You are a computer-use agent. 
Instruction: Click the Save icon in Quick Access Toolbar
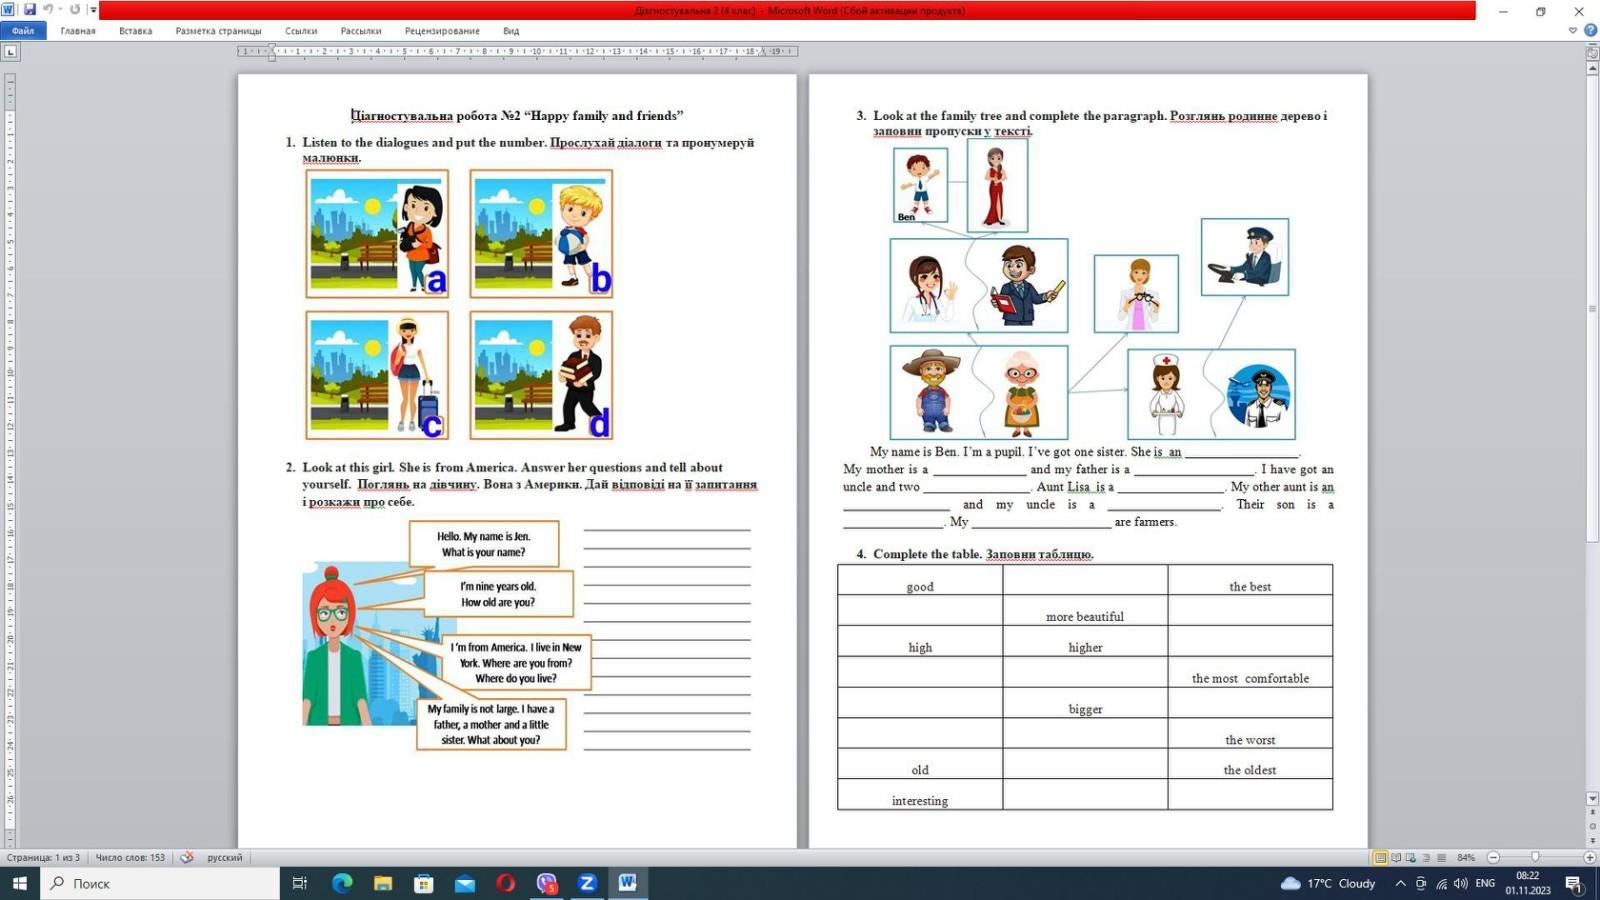29,10
